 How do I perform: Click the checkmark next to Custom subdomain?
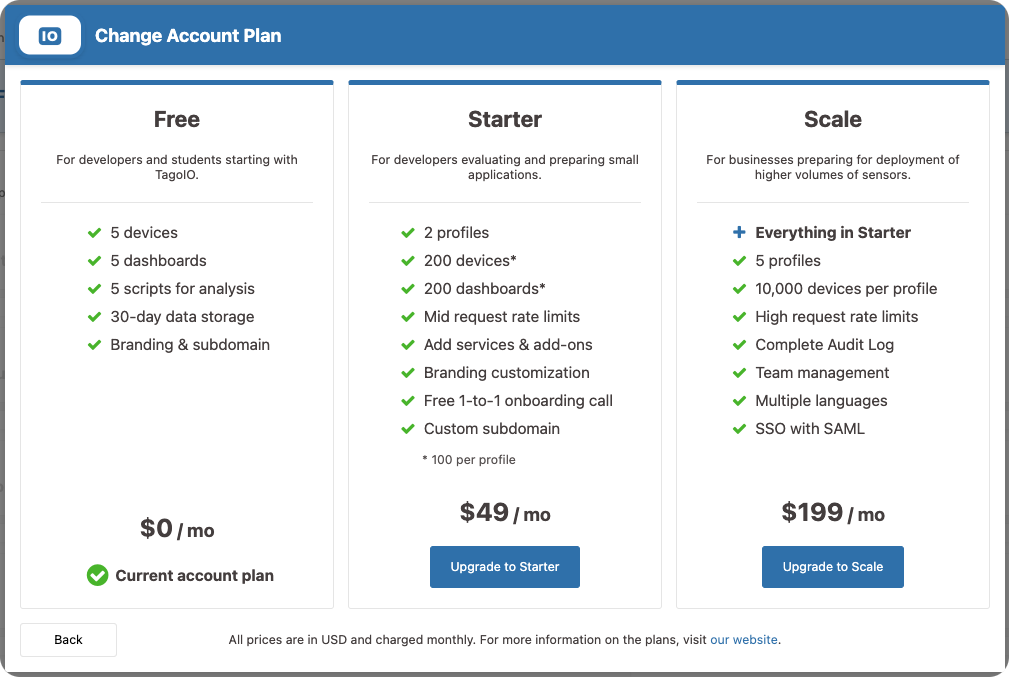point(408,429)
